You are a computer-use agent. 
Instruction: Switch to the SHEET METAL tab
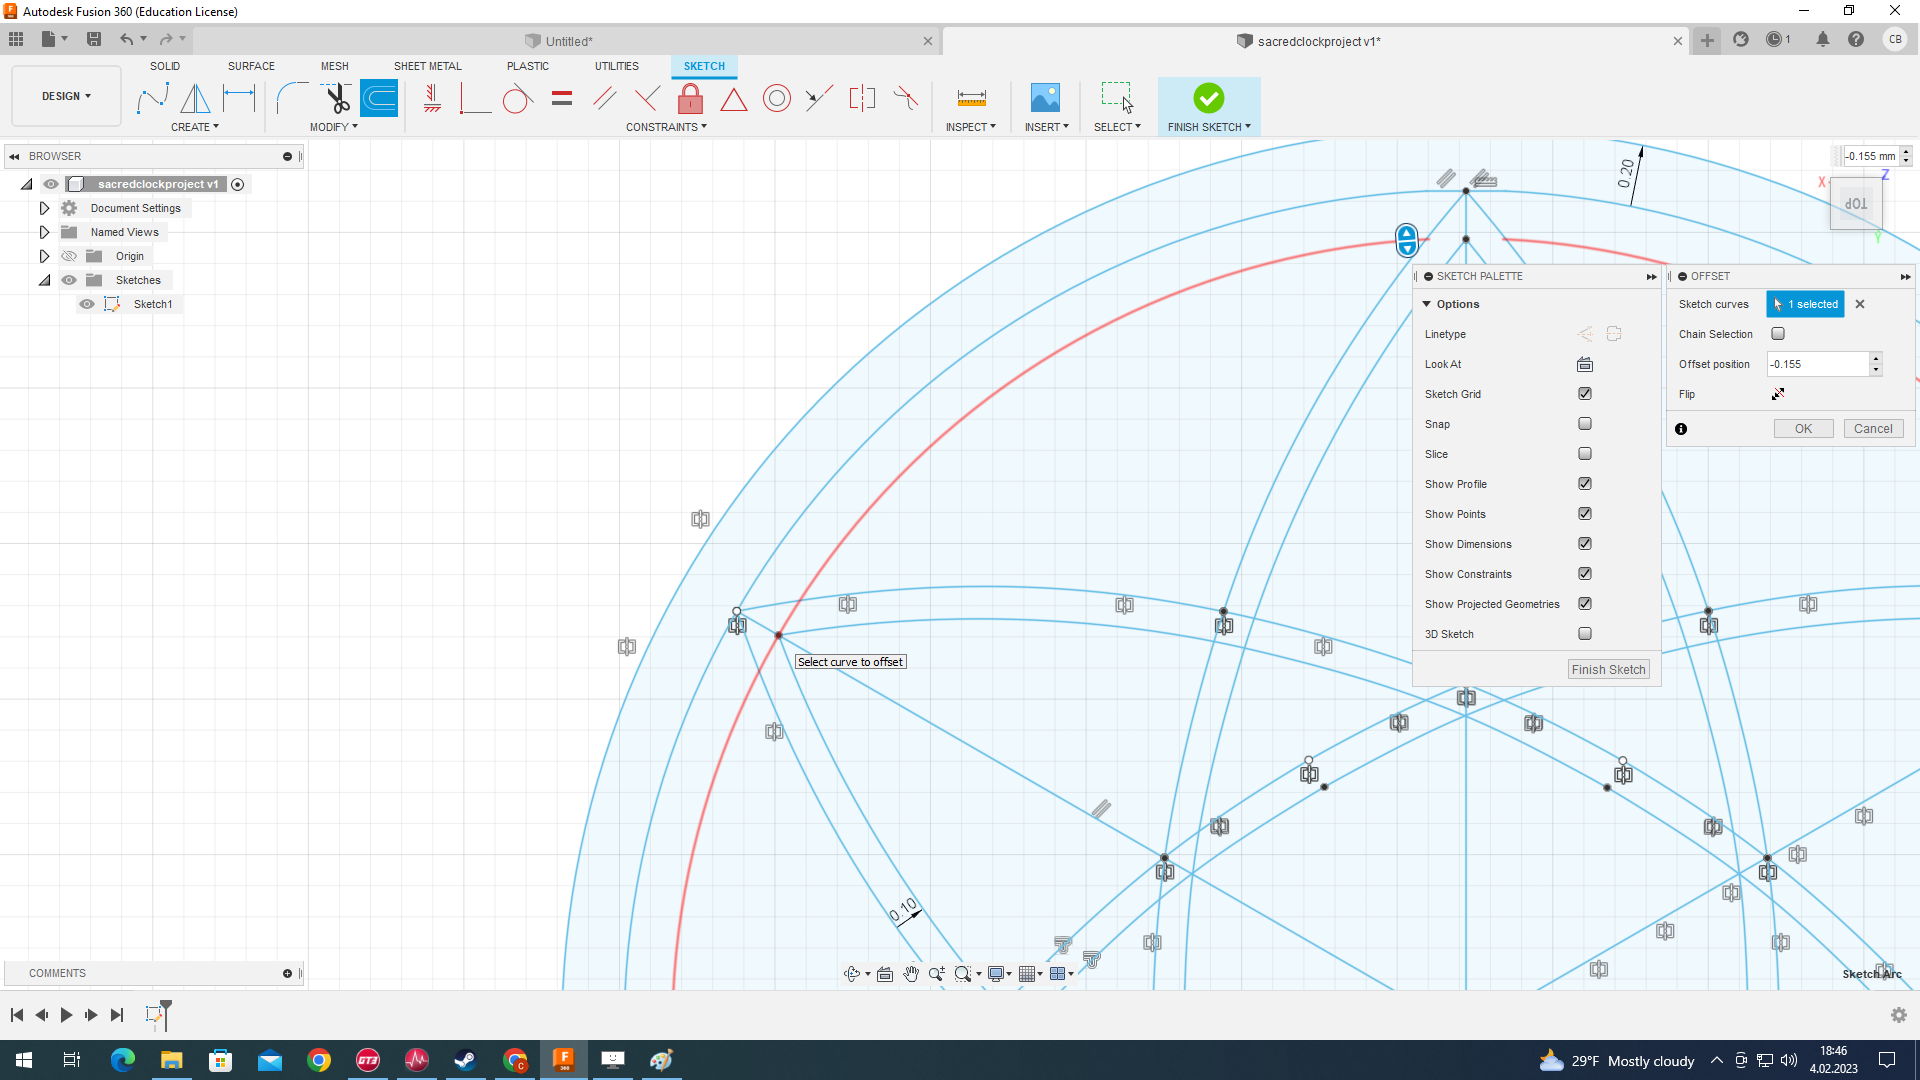[x=427, y=66]
